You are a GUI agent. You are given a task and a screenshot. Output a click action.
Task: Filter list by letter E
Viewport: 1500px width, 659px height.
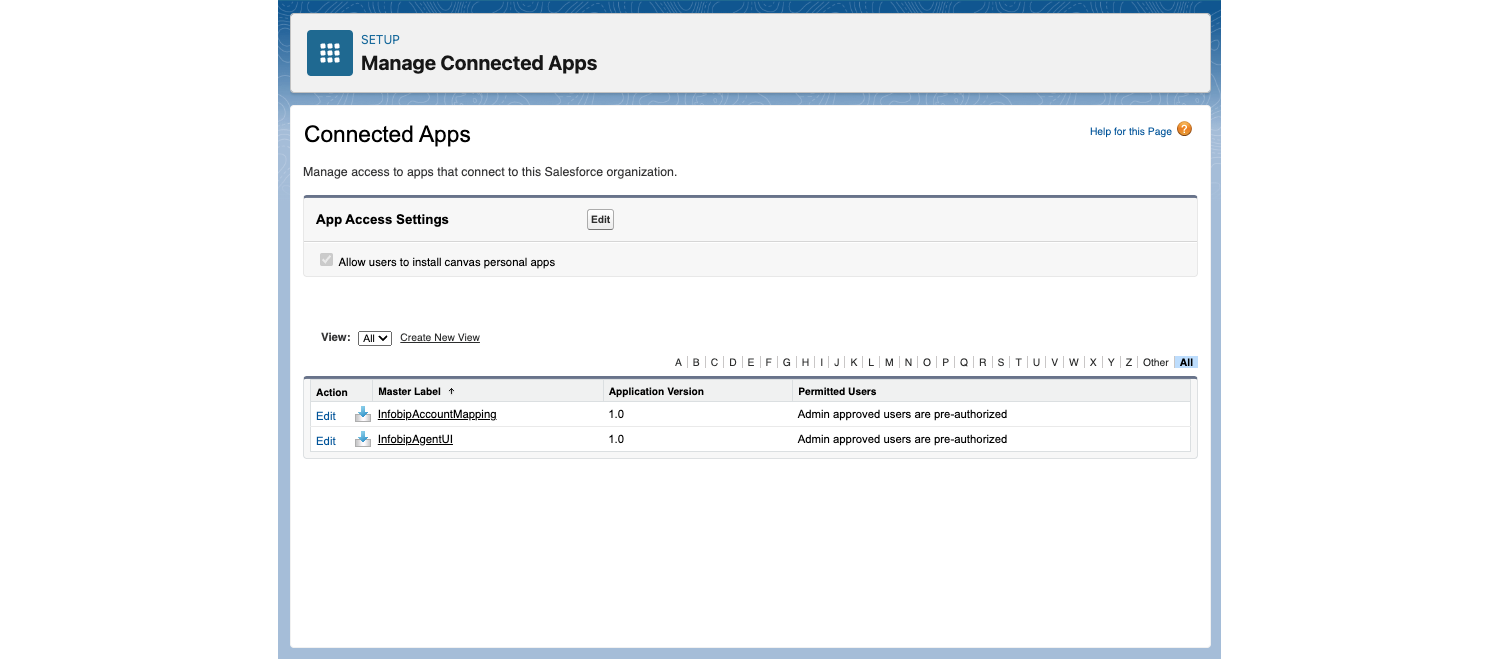pyautogui.click(x=751, y=363)
